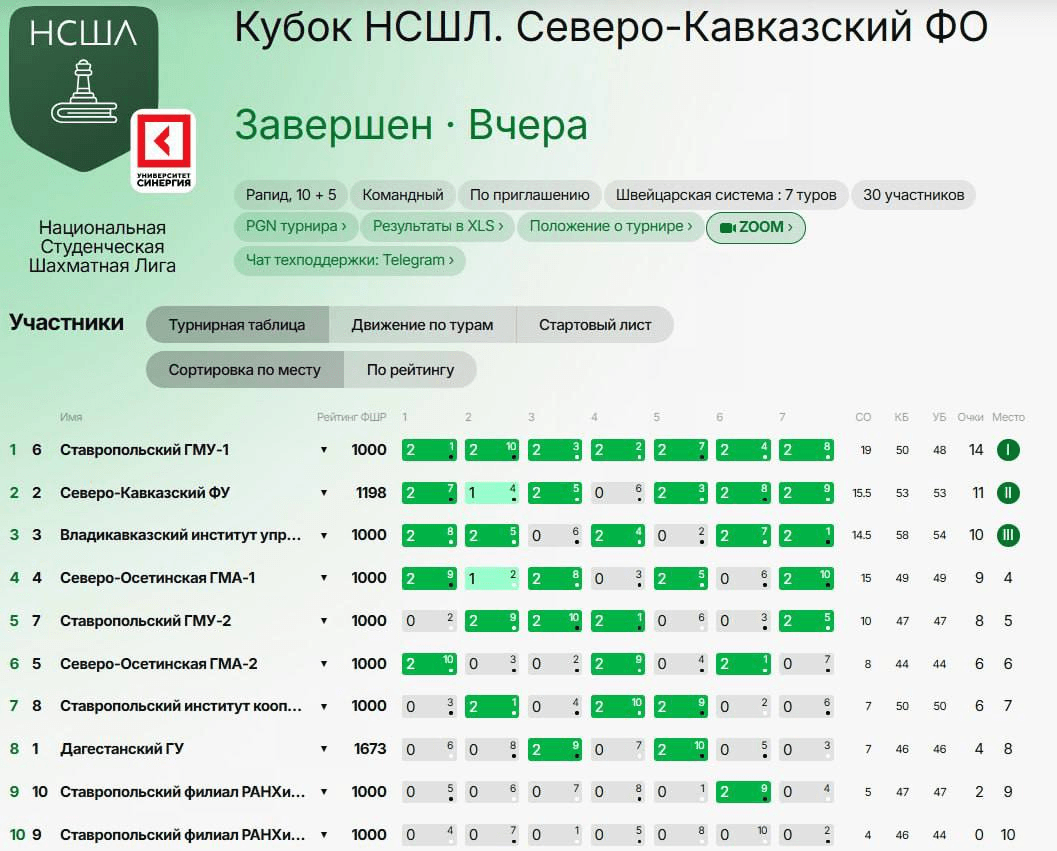The height and width of the screenshot is (851, 1057).
Task: Click rating 1198 of Северо-Кавказский ФУ
Action: point(371,493)
